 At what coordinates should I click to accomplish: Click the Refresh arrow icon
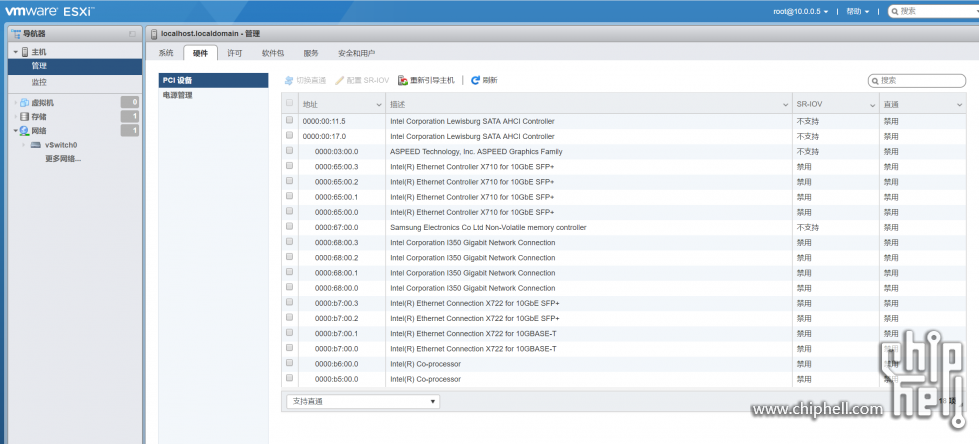(x=475, y=81)
